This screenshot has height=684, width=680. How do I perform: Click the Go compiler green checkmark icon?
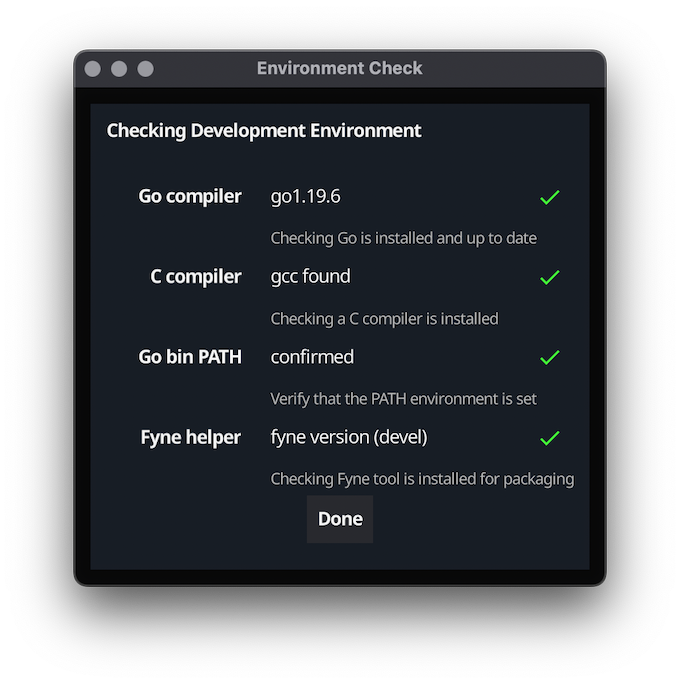click(x=550, y=197)
